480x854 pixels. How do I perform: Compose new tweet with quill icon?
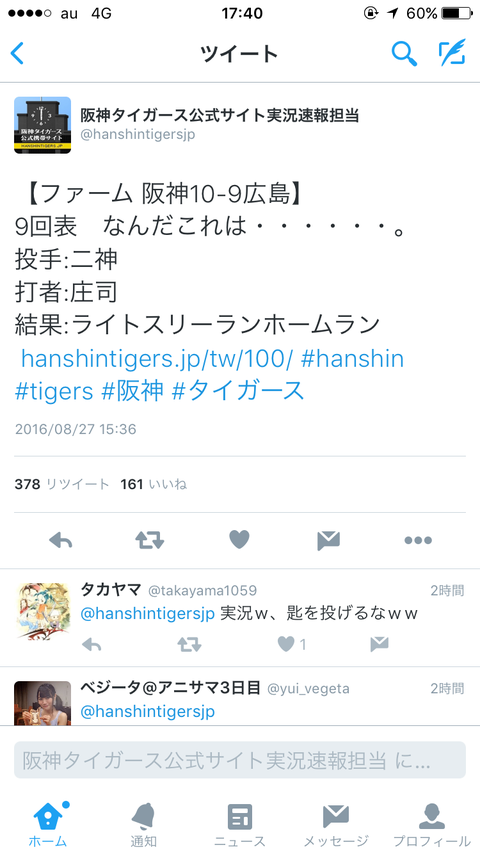(452, 52)
